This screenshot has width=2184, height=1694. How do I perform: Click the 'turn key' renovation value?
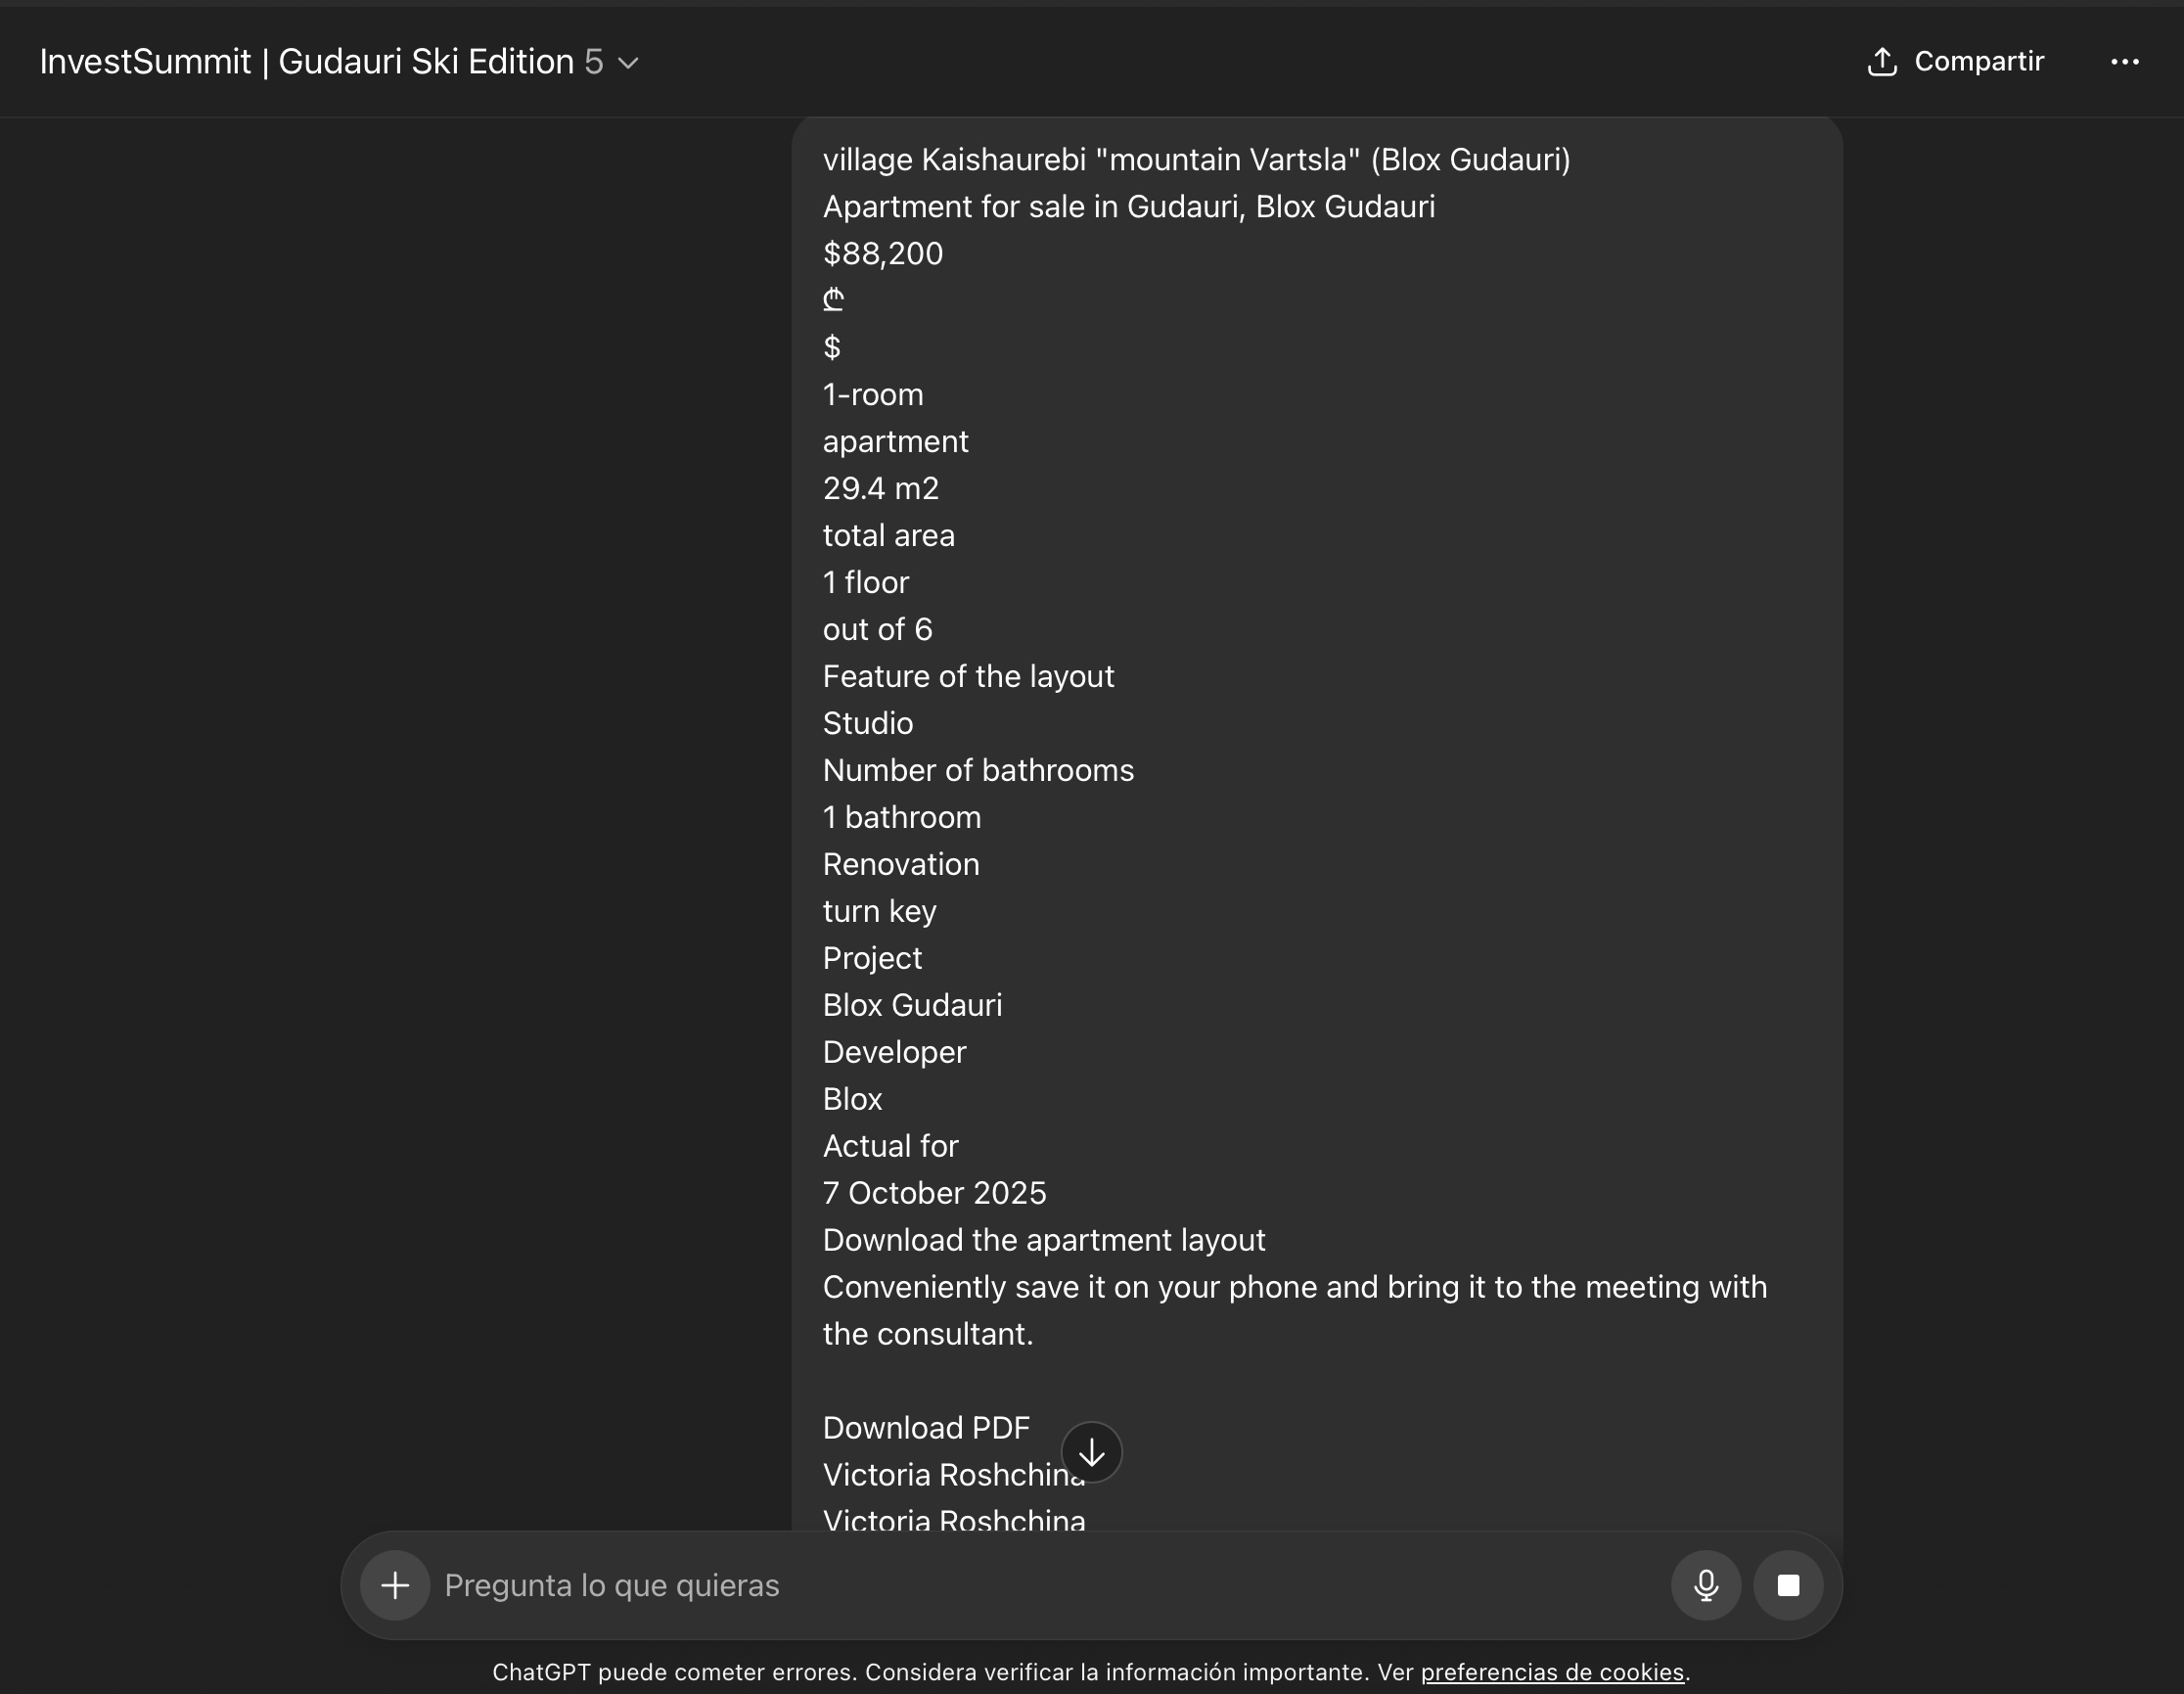pos(879,911)
